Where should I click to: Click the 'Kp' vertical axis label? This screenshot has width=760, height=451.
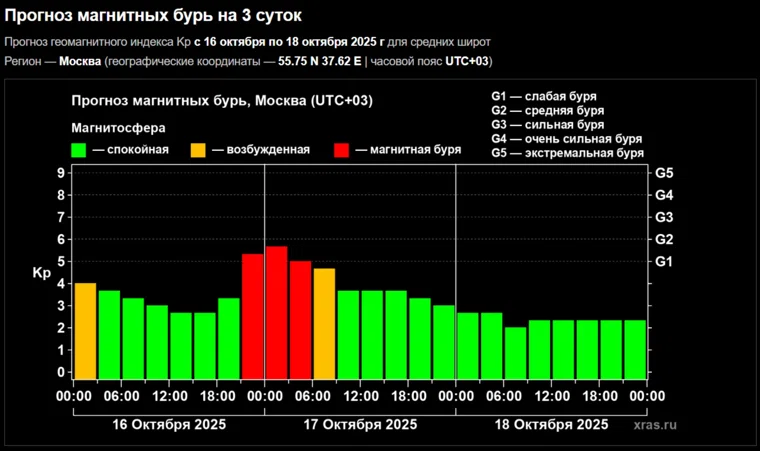tap(41, 272)
